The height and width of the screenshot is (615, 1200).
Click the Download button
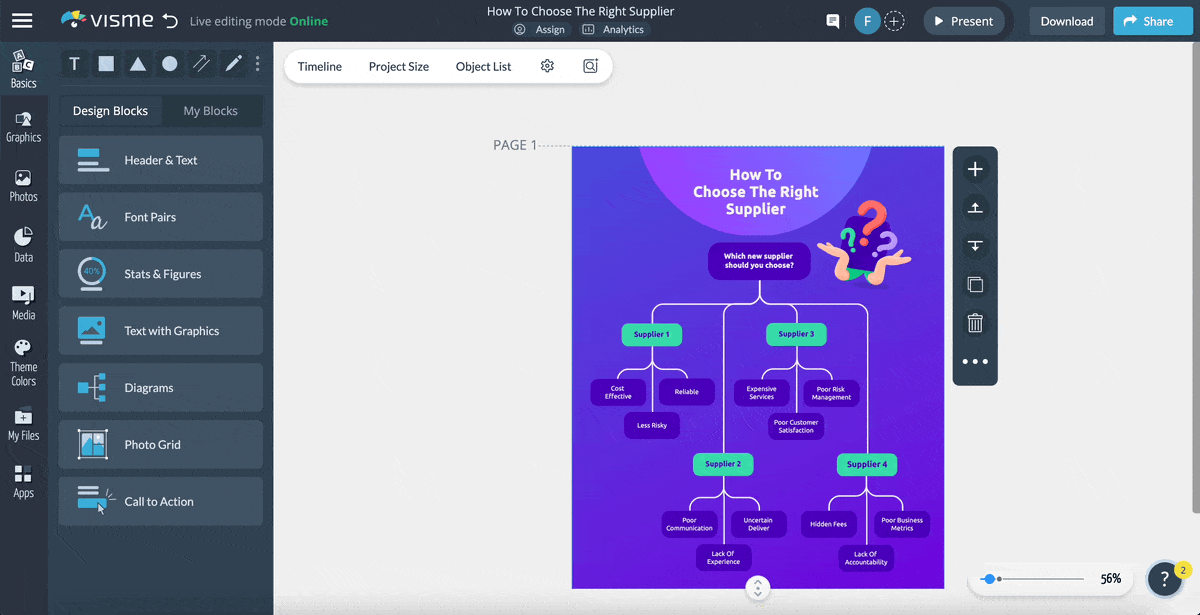coord(1067,20)
